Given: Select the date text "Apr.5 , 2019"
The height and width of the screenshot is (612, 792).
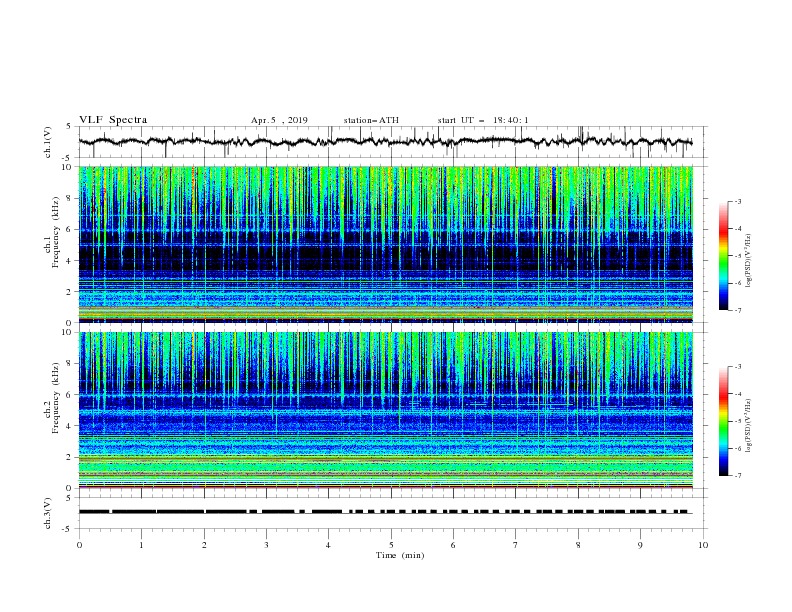Looking at the screenshot, I should [279, 120].
